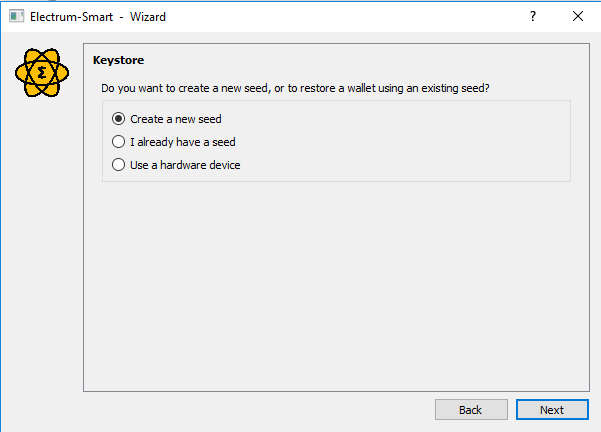Image resolution: width=601 pixels, height=432 pixels.
Task: Click the seed question prompt text
Action: point(295,88)
